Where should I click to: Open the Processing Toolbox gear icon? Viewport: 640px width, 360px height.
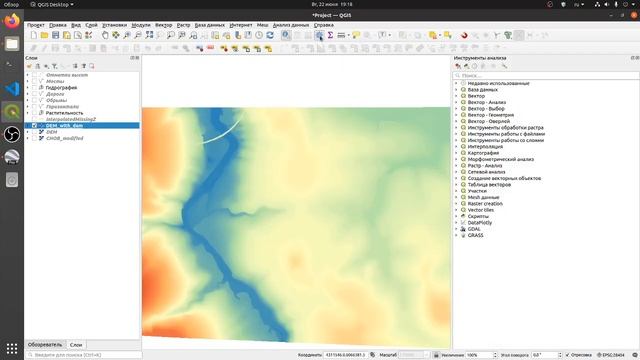(319, 36)
